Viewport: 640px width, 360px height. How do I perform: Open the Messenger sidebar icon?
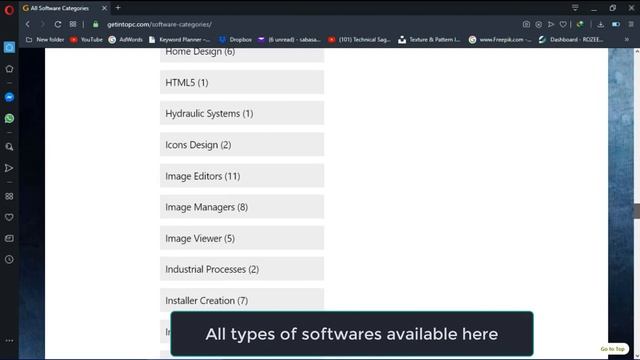click(9, 97)
